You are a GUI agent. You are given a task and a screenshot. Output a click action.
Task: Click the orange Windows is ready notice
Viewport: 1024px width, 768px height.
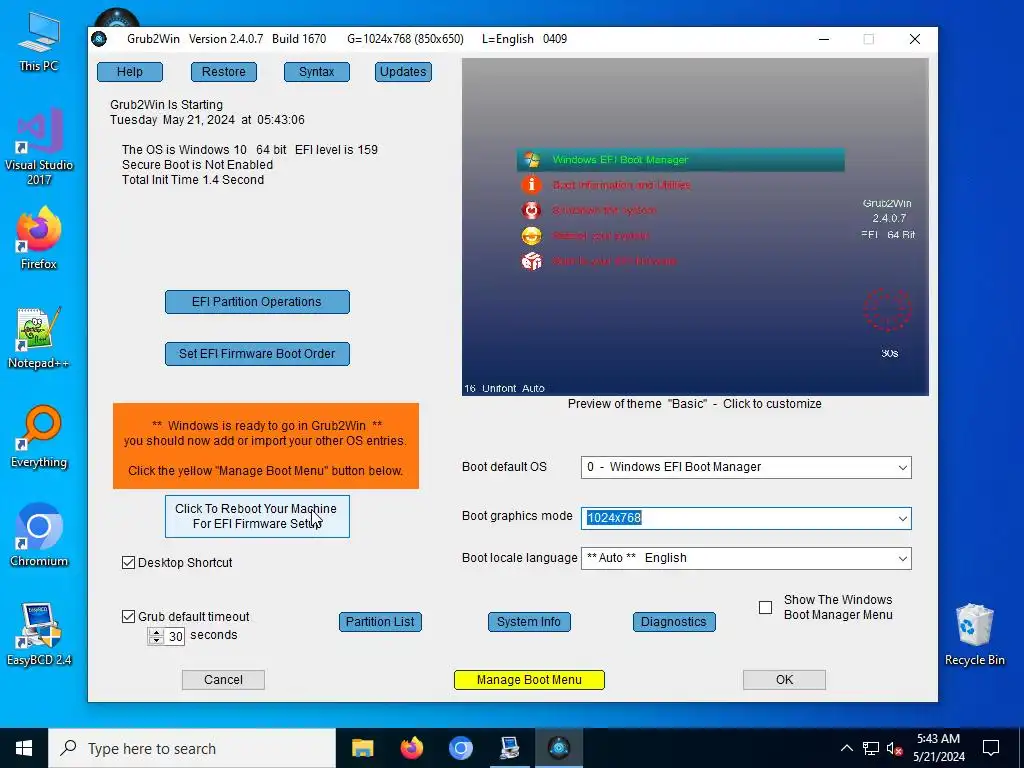point(266,446)
